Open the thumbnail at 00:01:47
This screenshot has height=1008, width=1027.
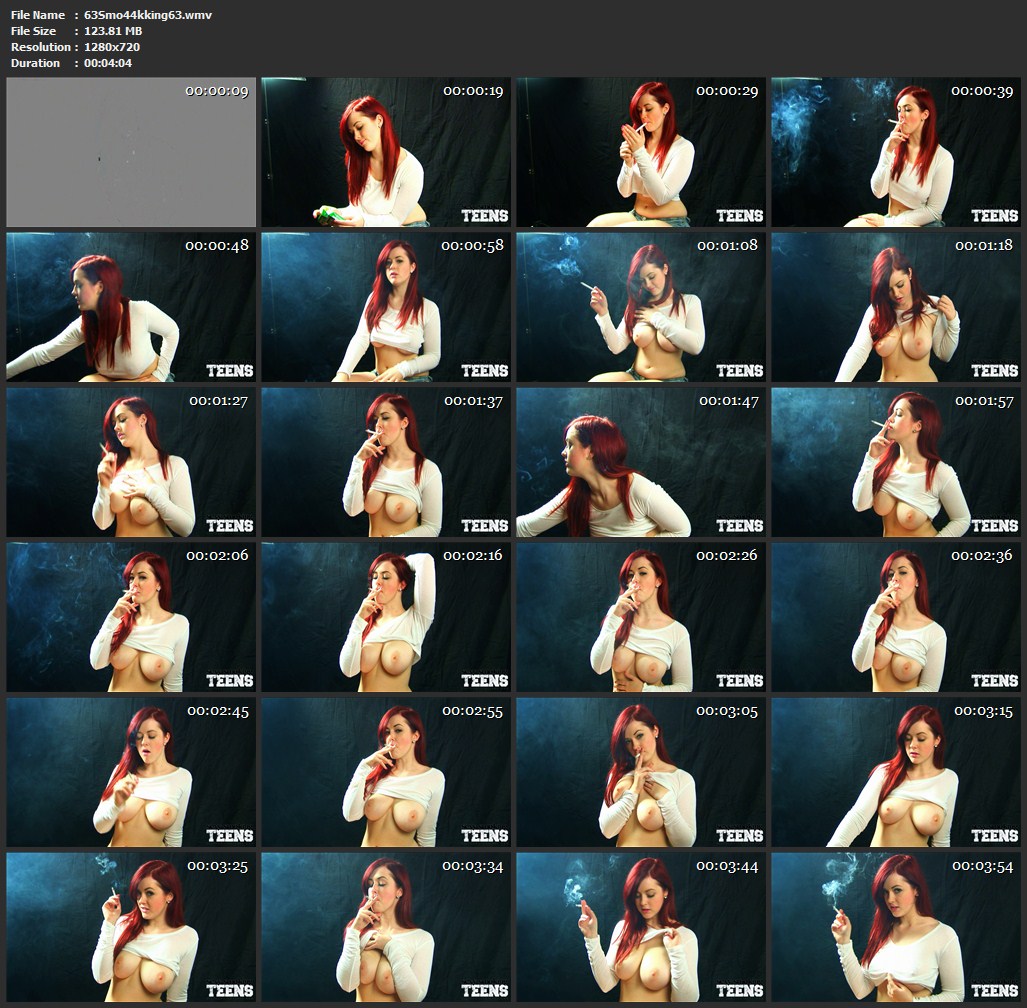[x=641, y=462]
